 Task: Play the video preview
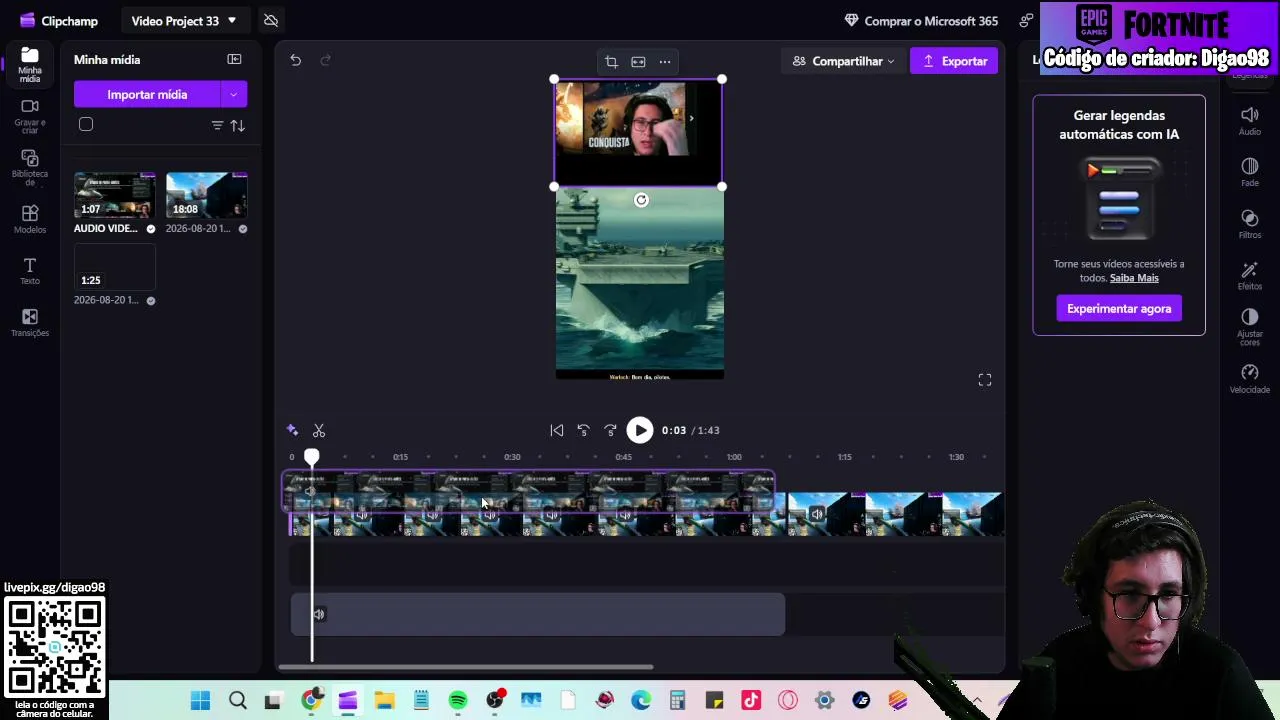point(640,430)
